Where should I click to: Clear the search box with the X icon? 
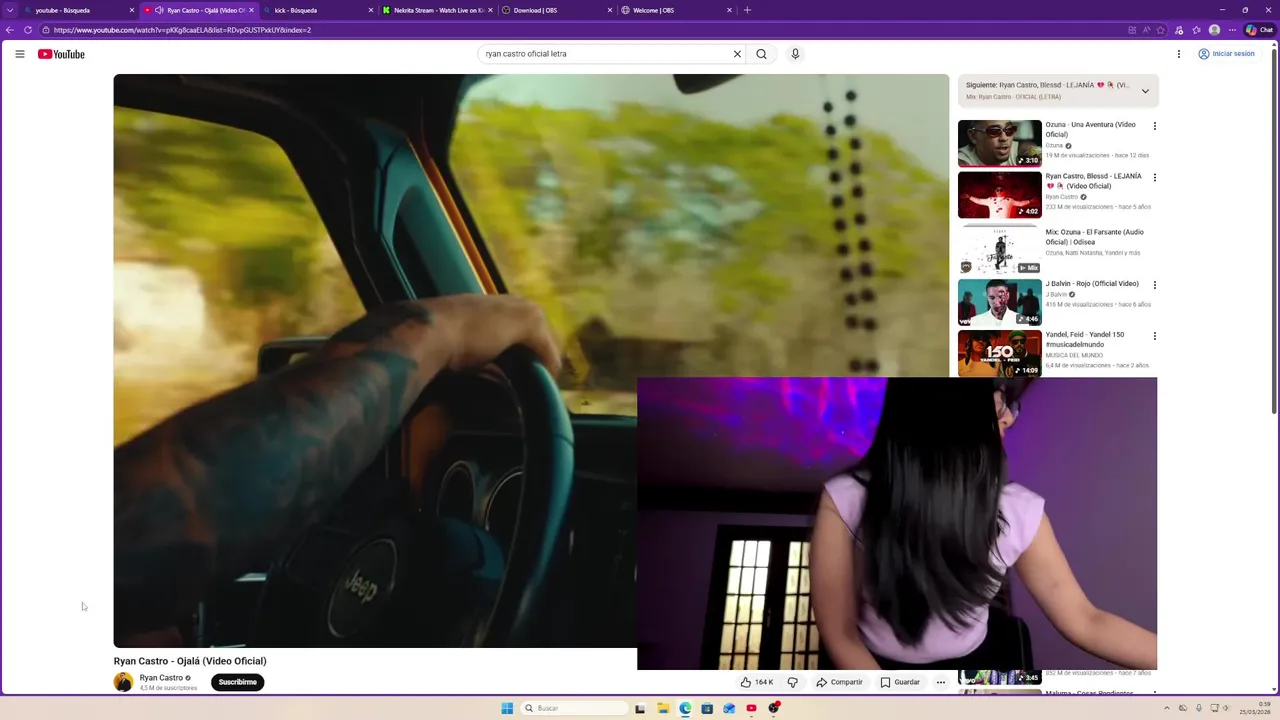pyautogui.click(x=737, y=54)
